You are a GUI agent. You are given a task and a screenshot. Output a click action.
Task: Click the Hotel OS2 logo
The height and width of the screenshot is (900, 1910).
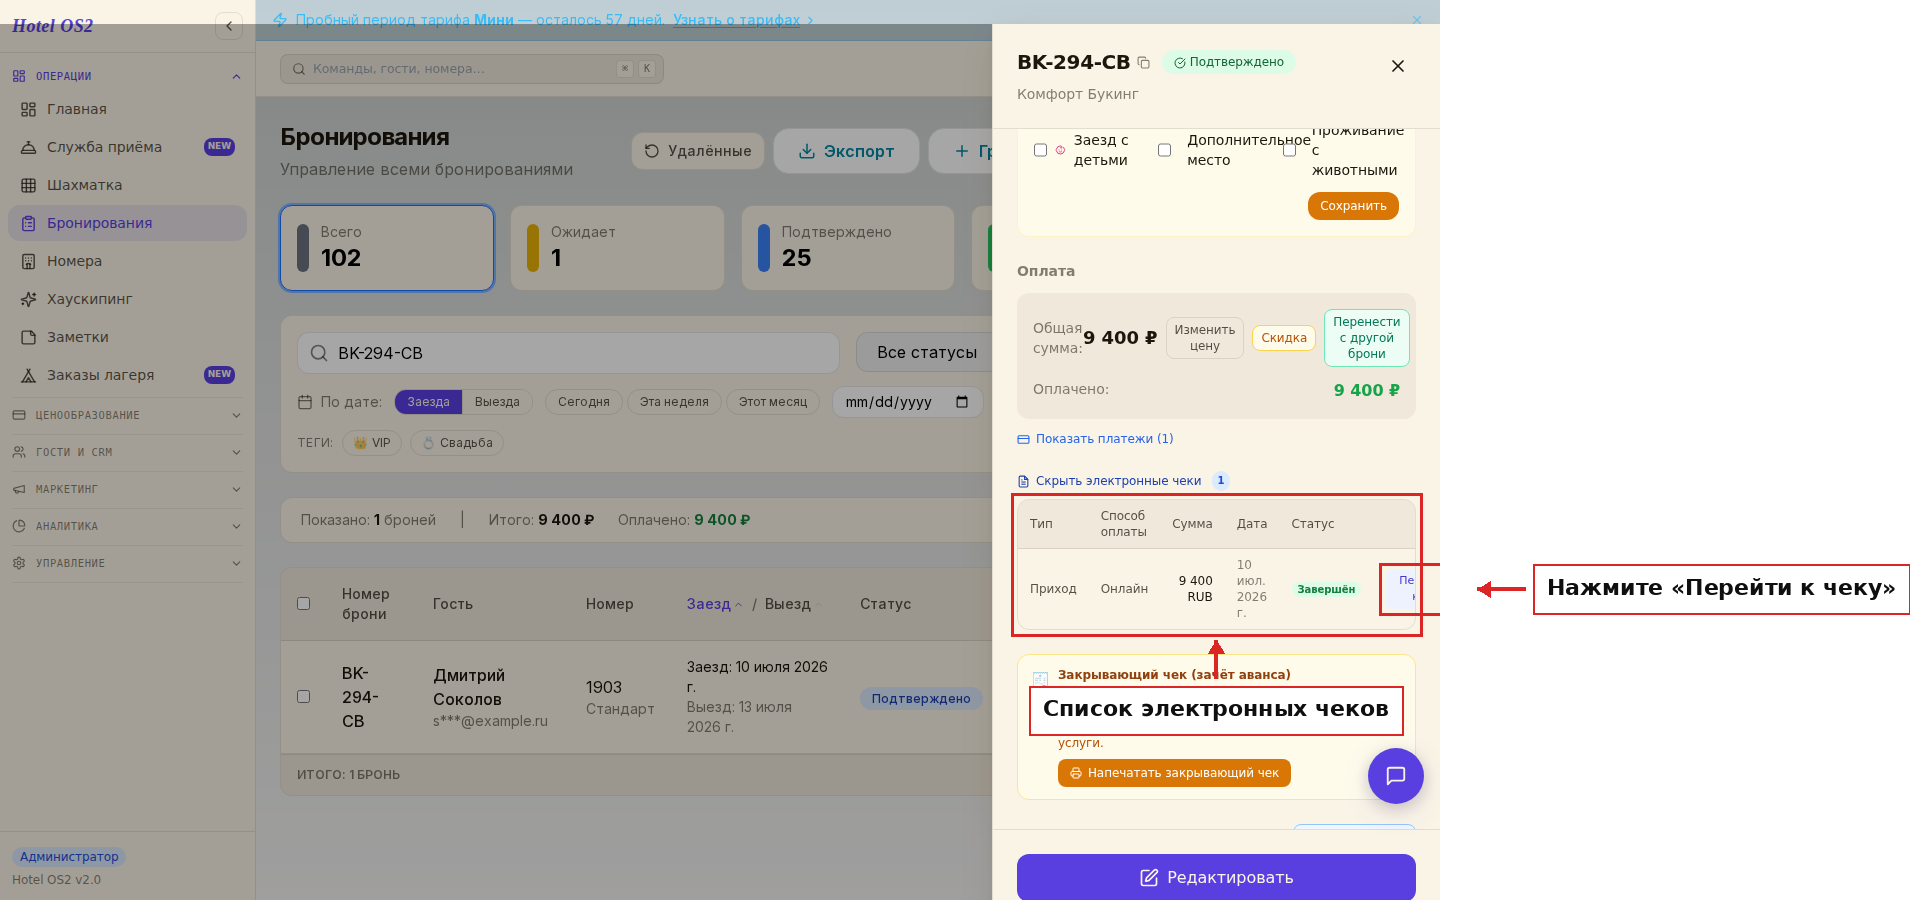click(52, 26)
